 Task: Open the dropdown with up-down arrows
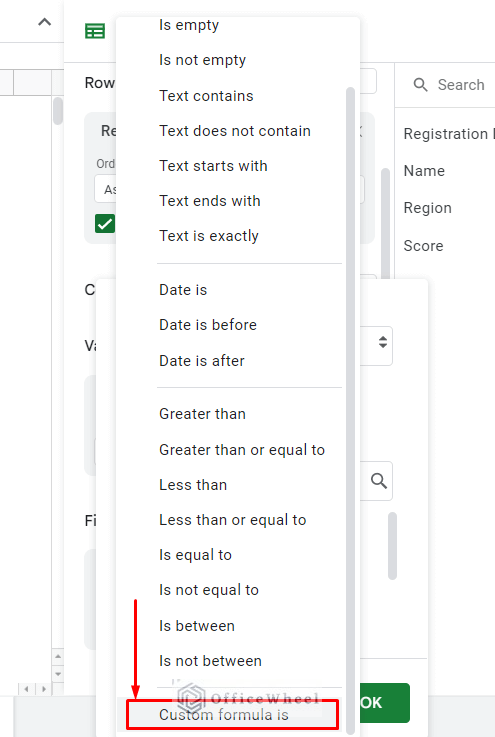pyautogui.click(x=383, y=342)
